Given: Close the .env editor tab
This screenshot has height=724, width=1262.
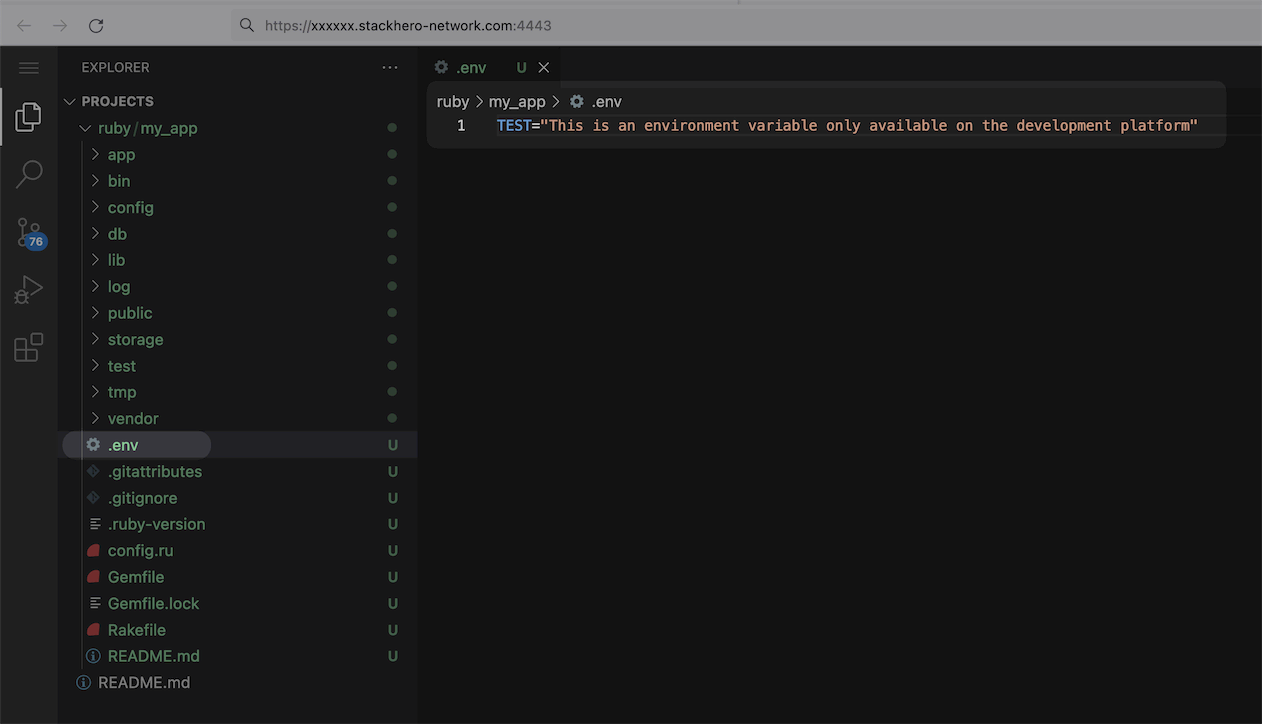Looking at the screenshot, I should click(x=544, y=68).
